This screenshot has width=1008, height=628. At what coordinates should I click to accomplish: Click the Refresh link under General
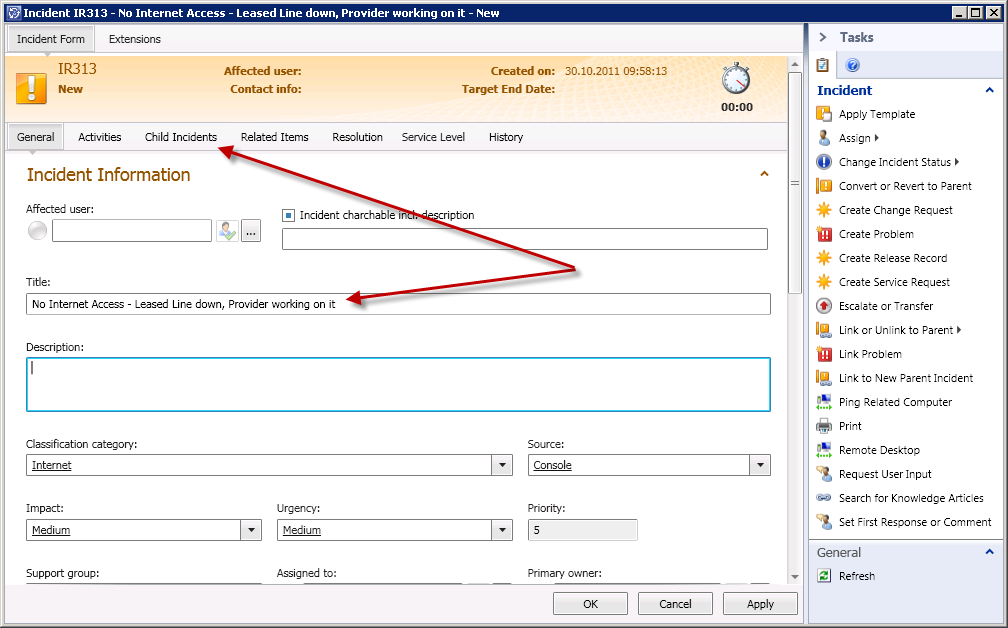857,576
